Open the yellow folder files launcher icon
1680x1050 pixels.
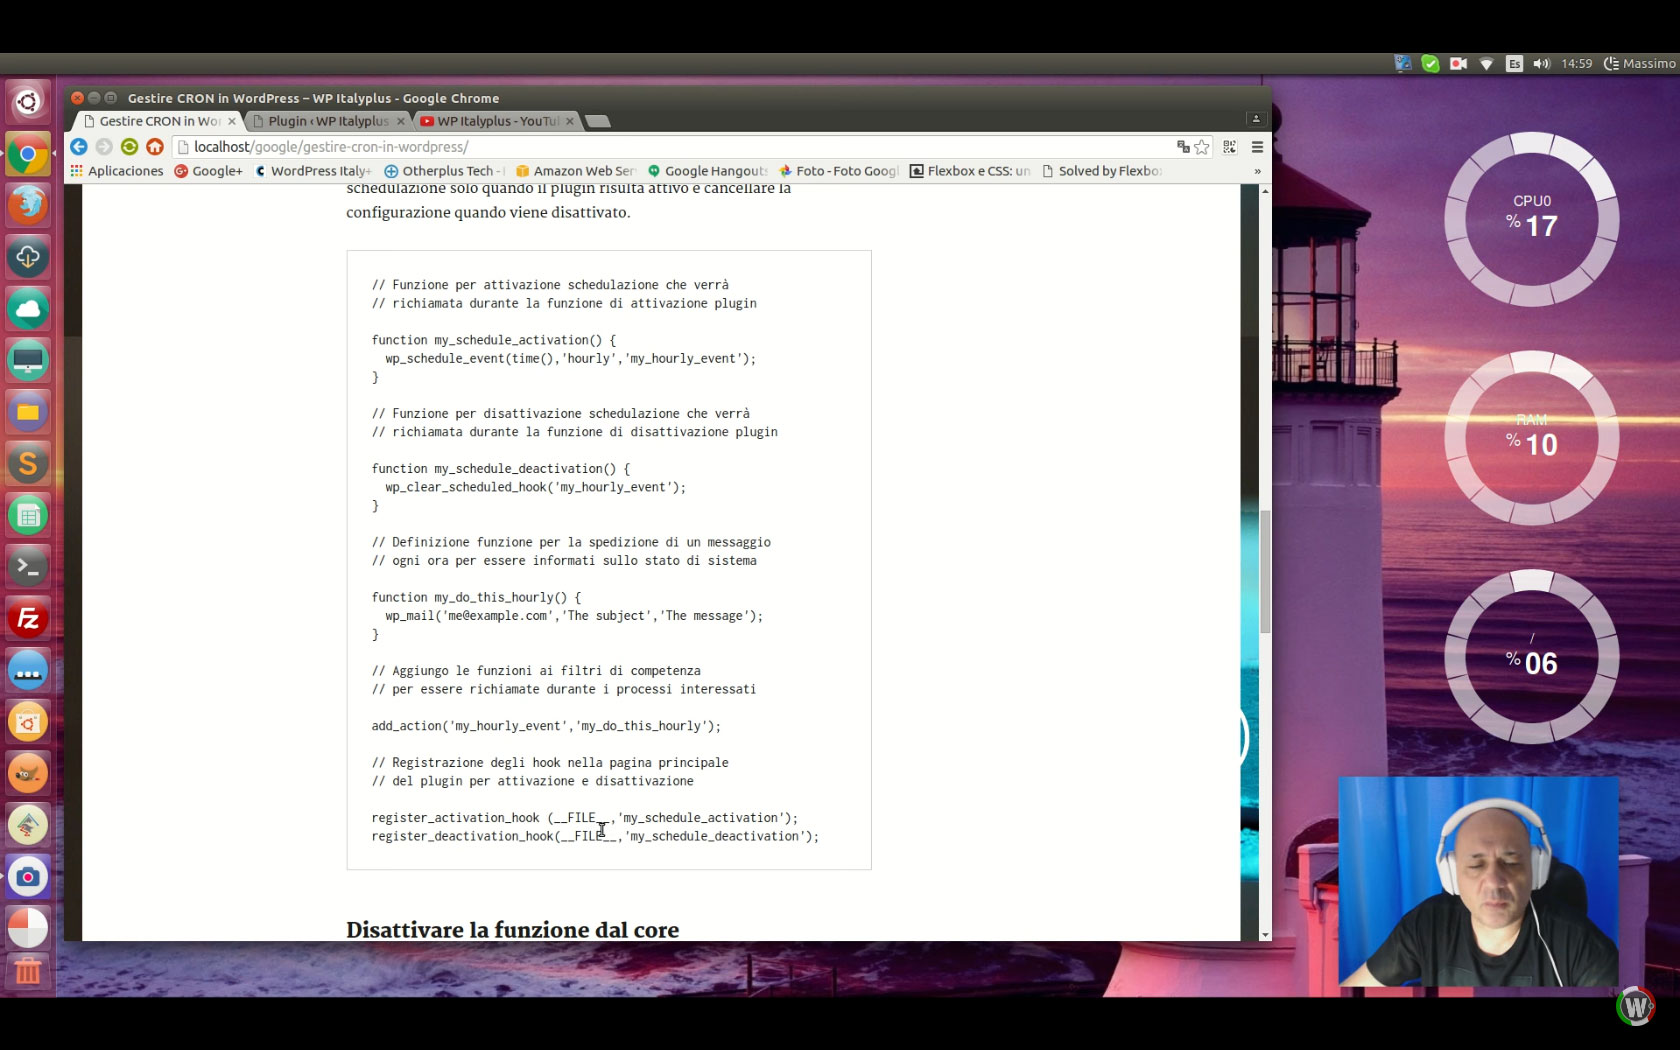28,412
